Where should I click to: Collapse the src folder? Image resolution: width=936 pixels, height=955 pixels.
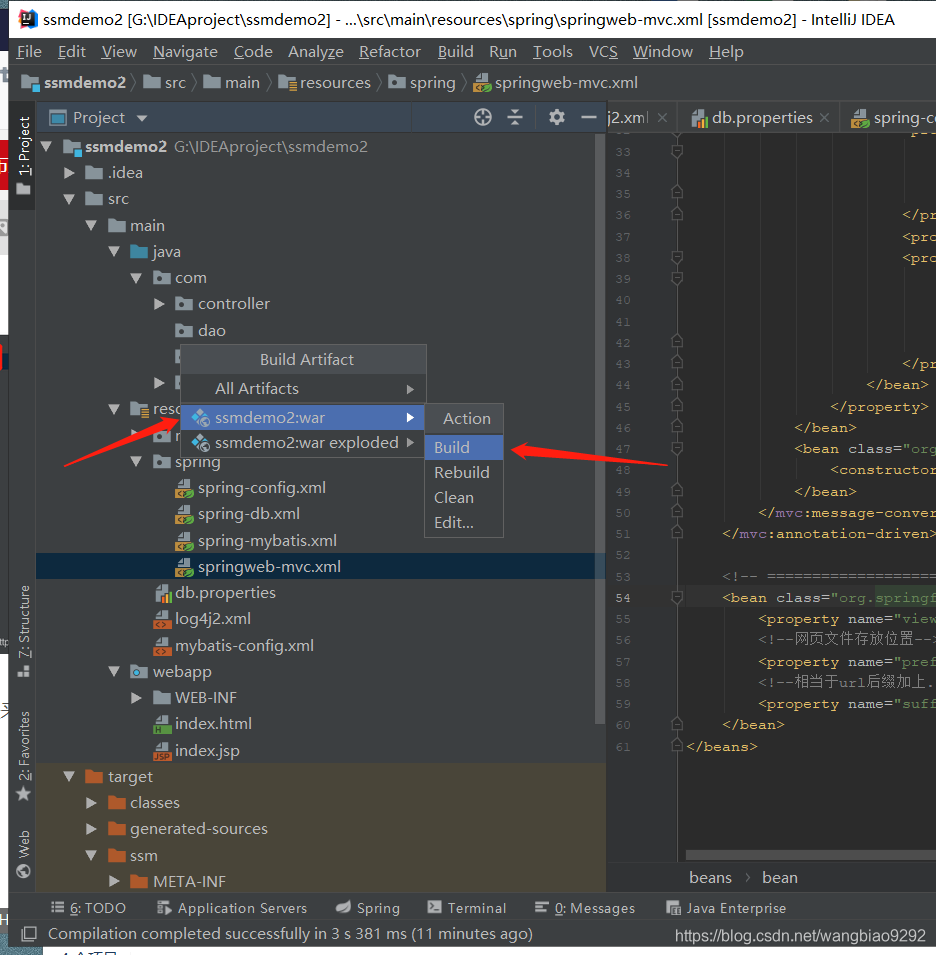pos(69,199)
